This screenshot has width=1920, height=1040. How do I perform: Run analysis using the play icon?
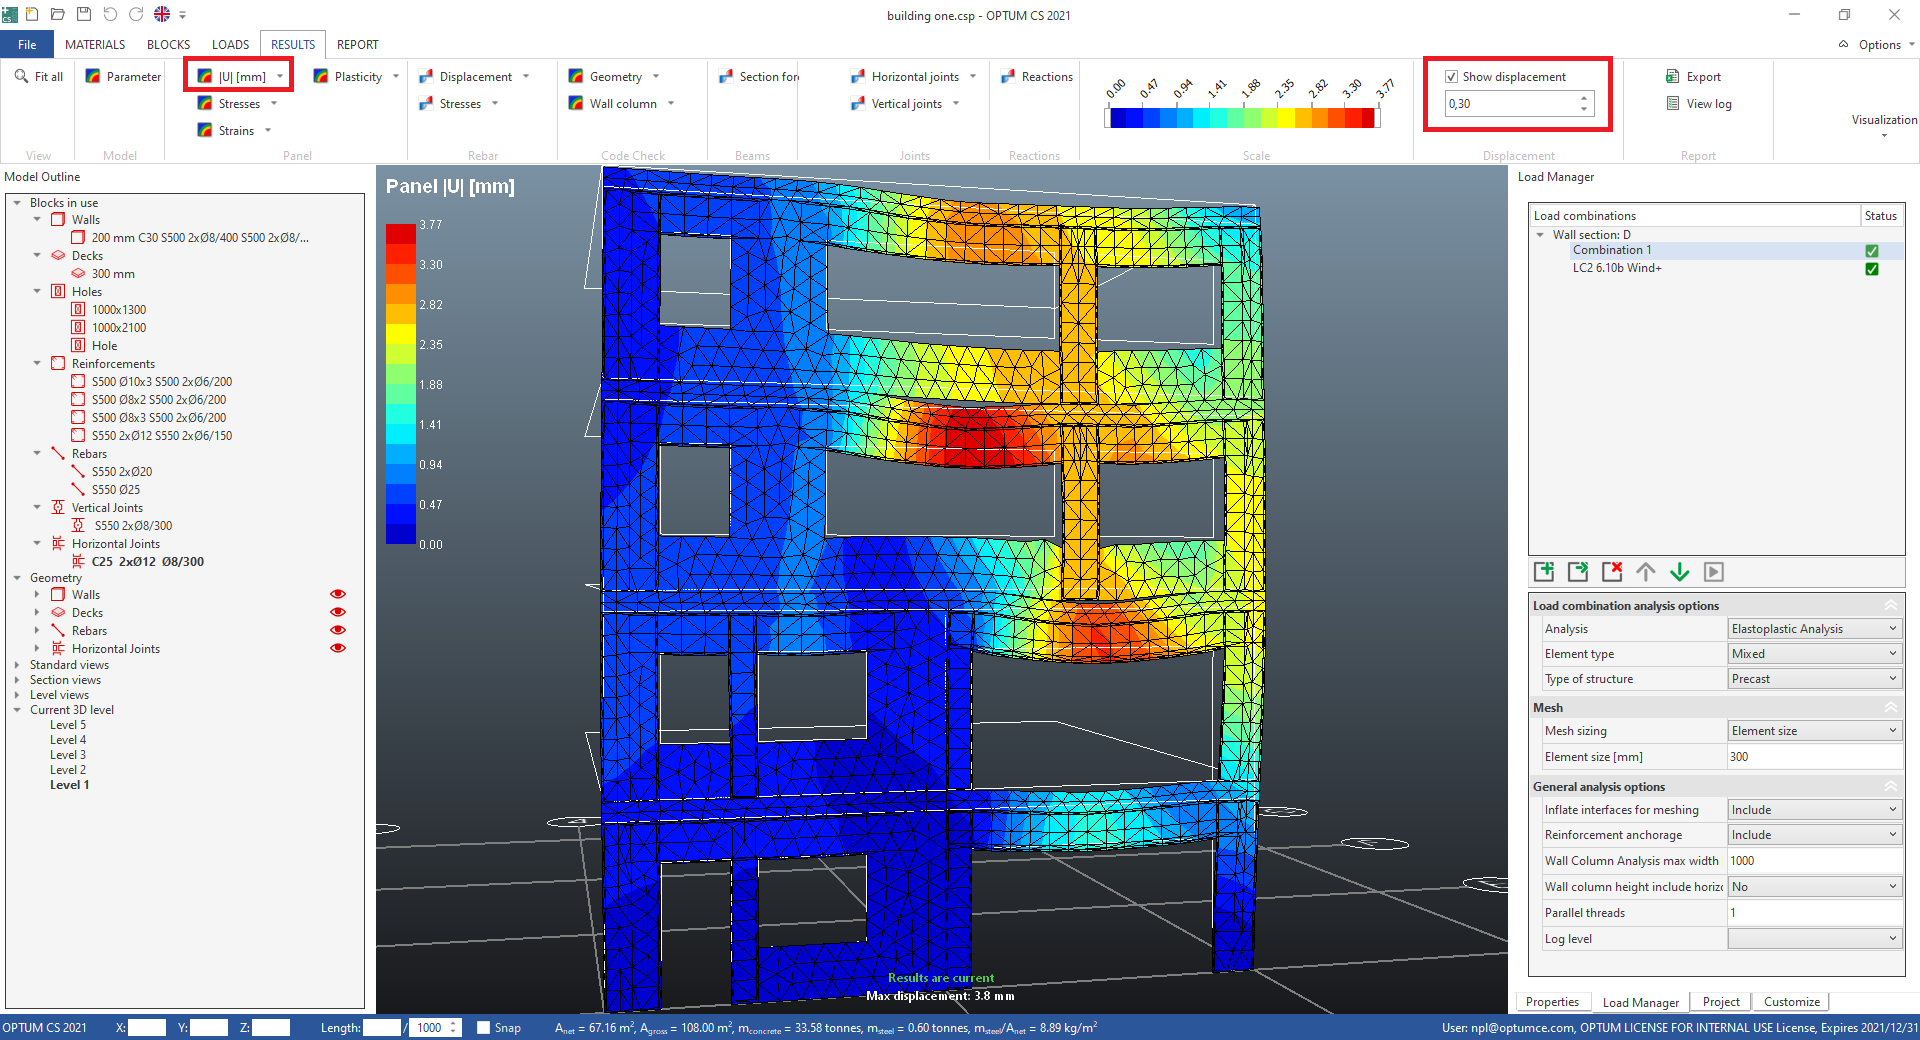pos(1714,572)
